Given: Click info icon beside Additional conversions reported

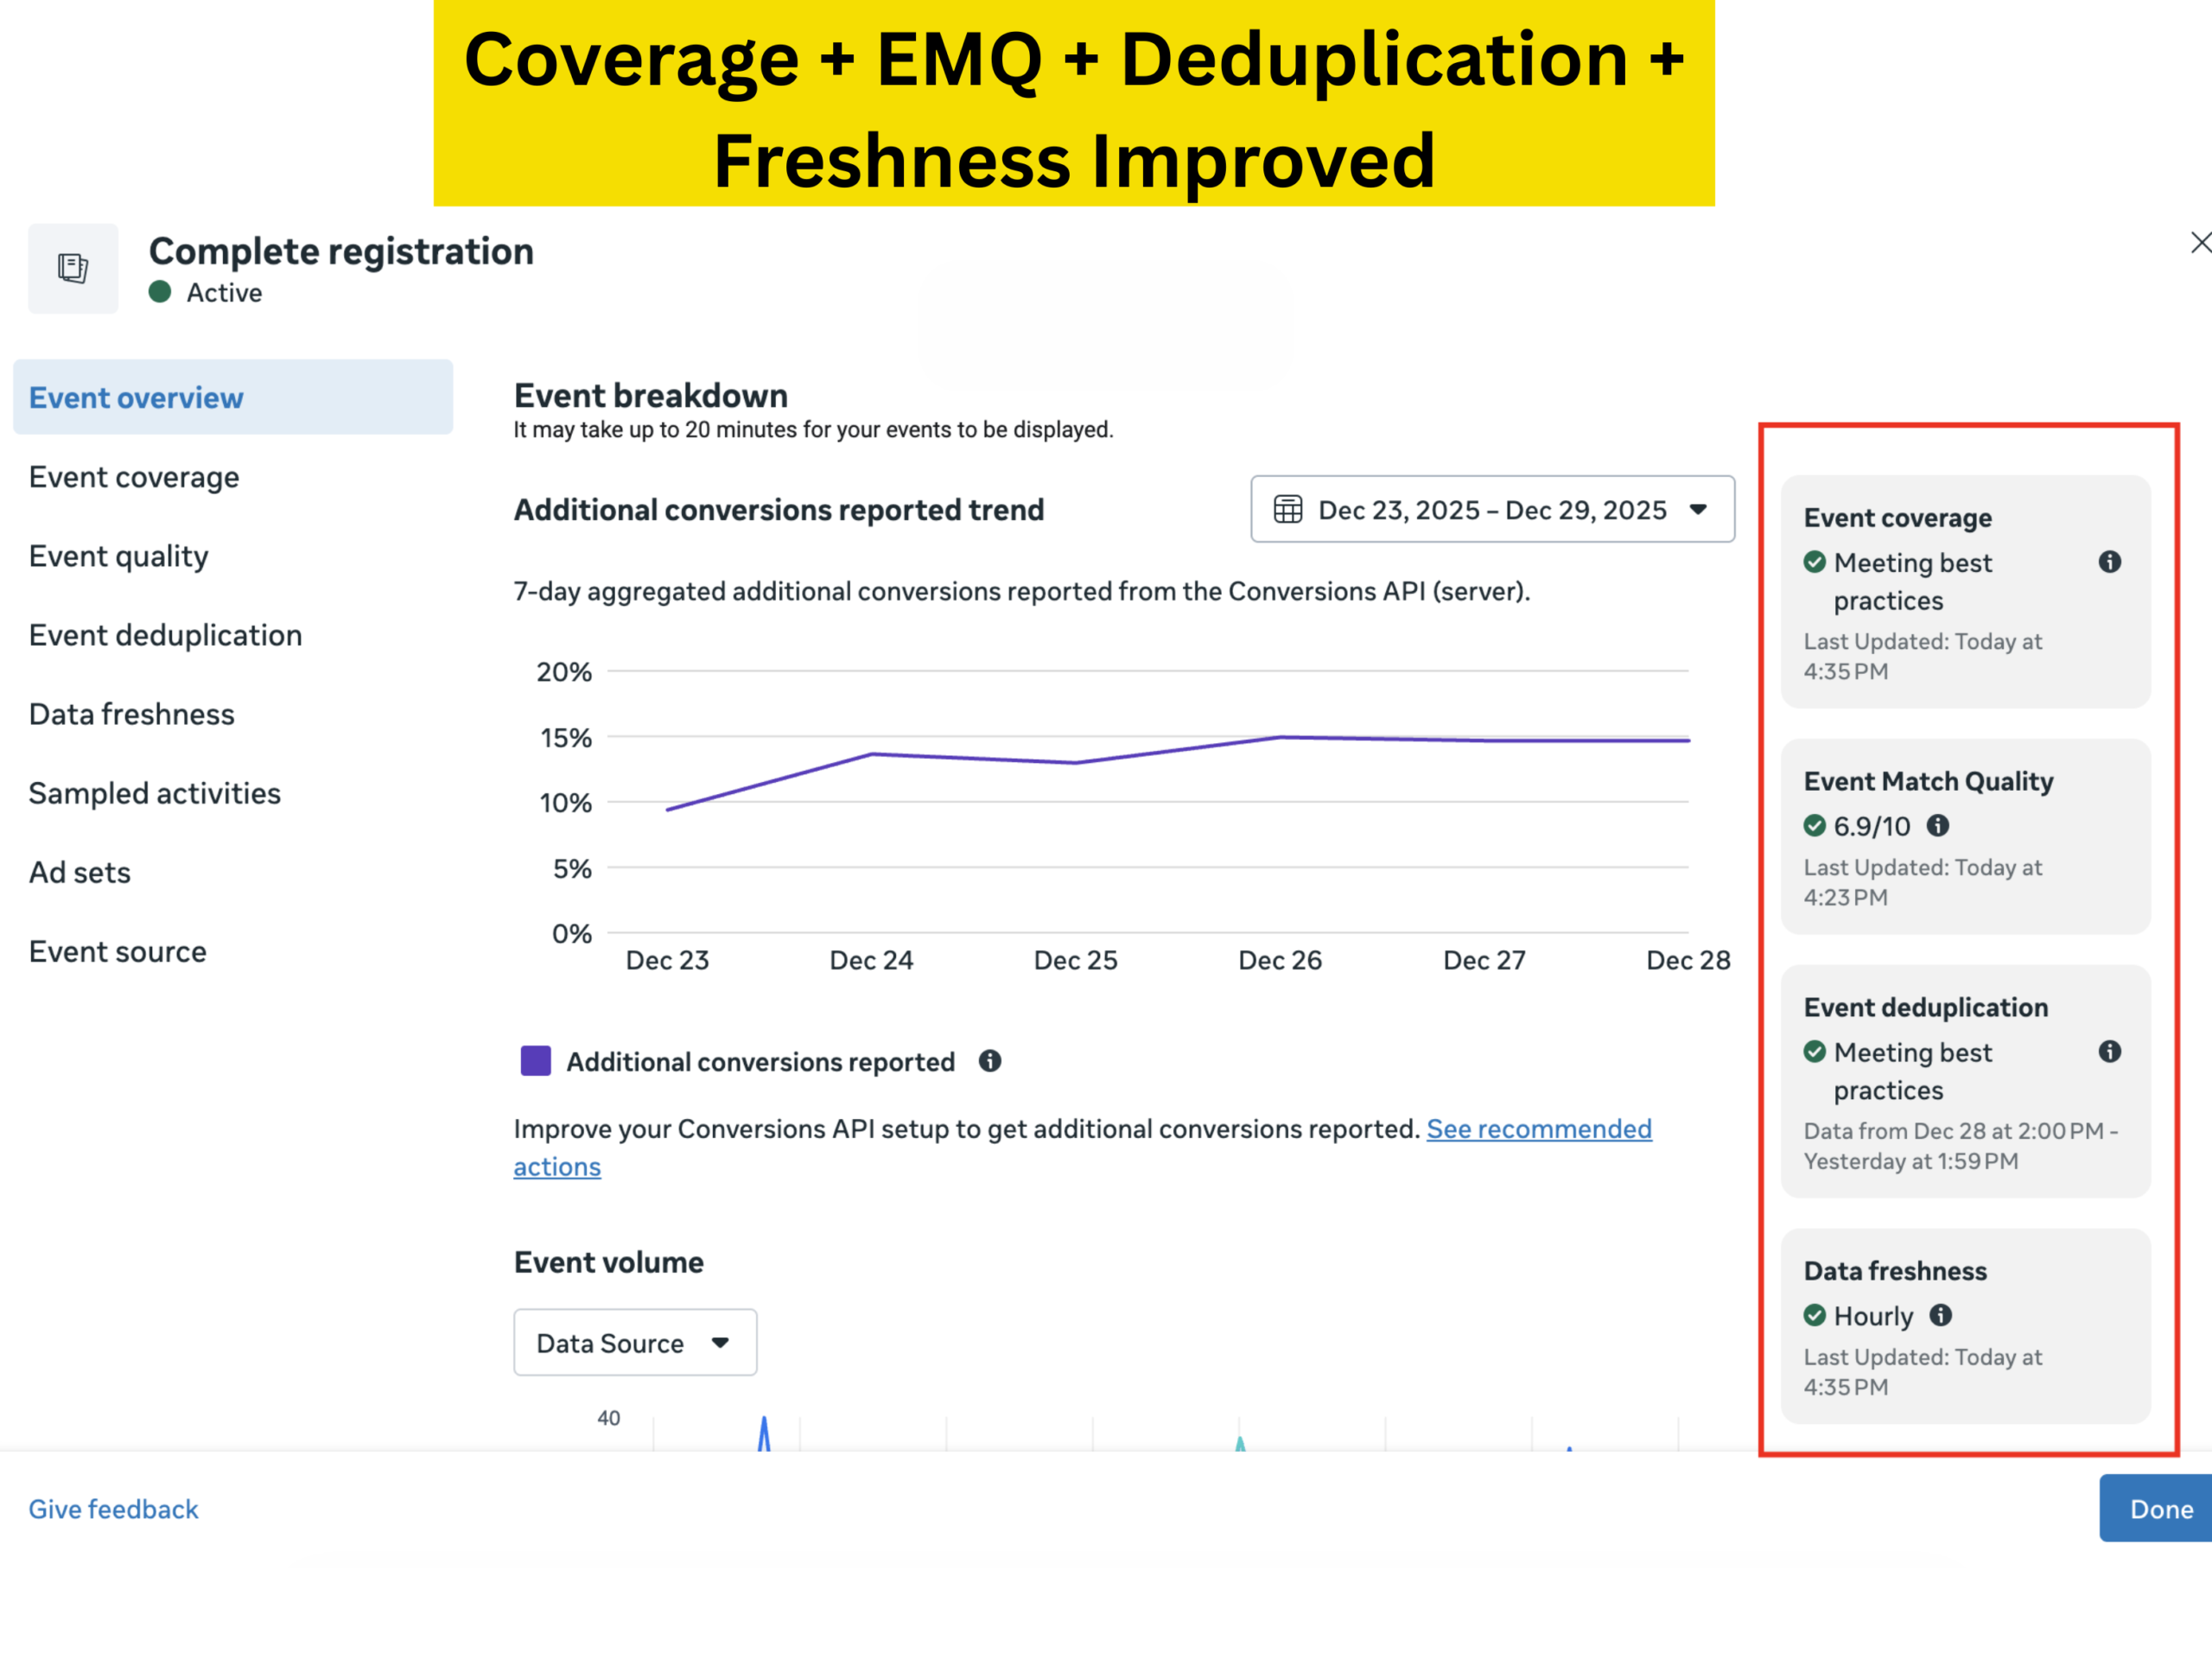Looking at the screenshot, I should [x=990, y=1061].
